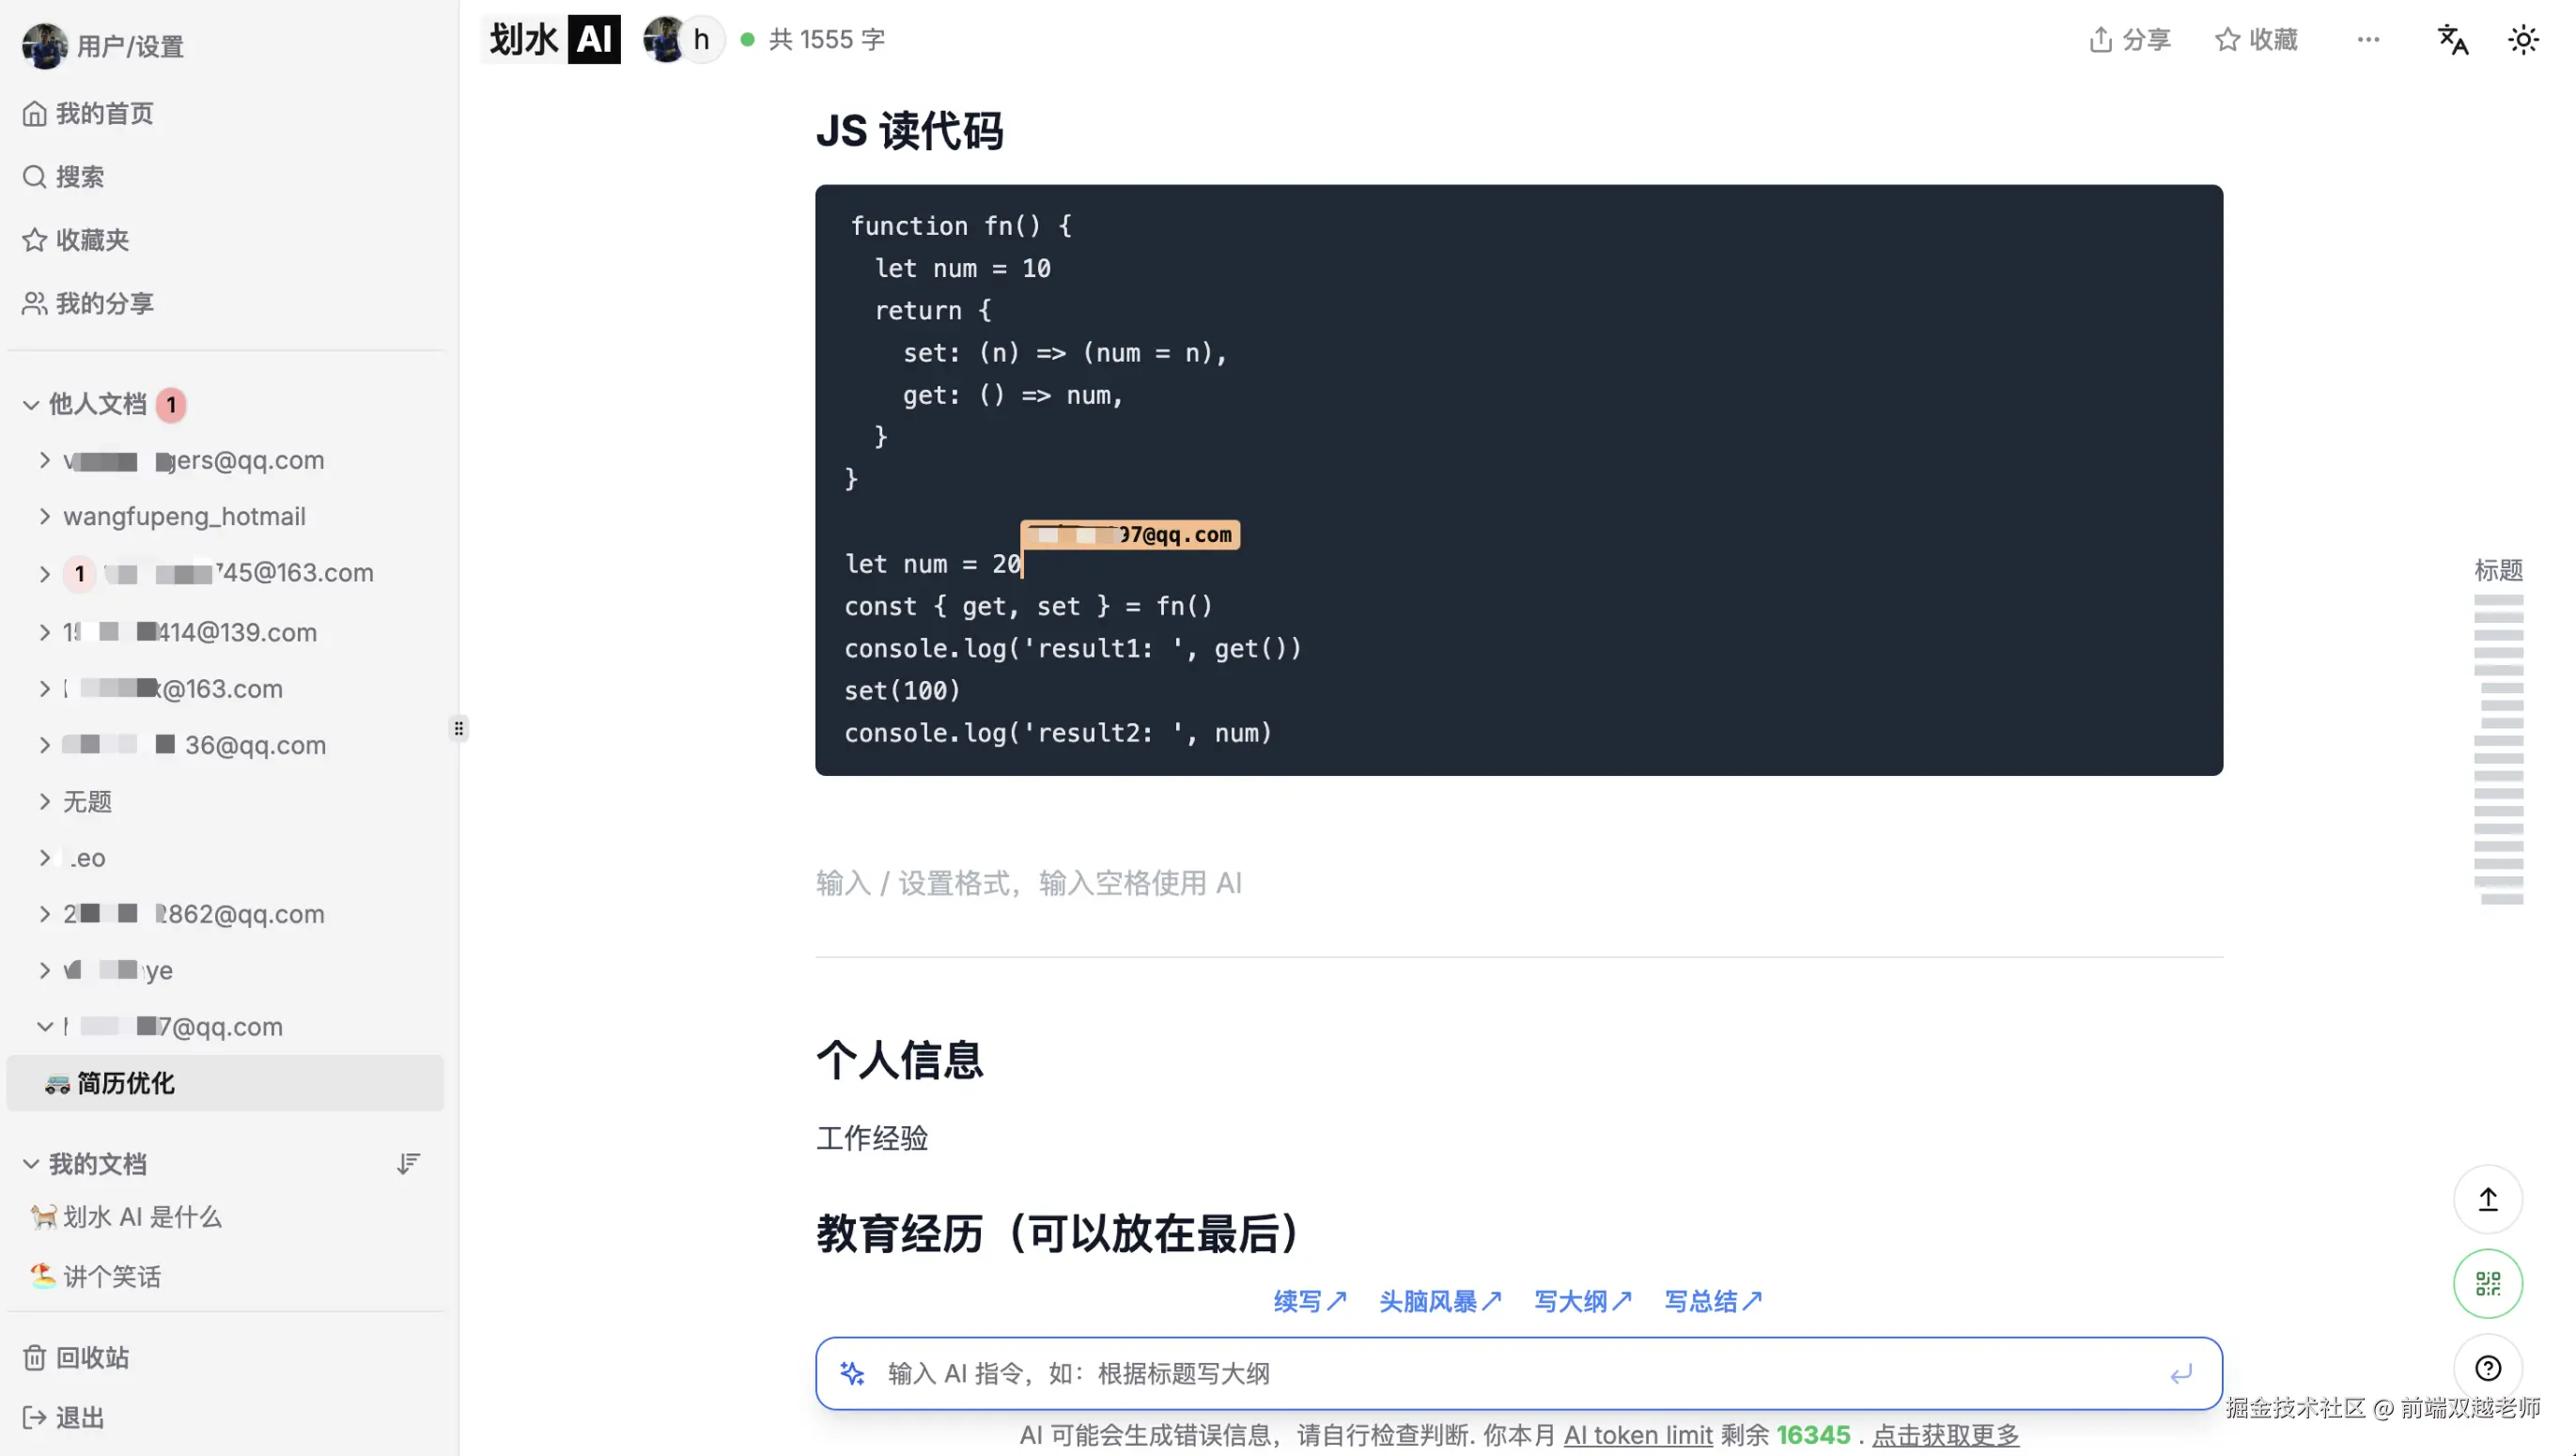Click the 退出 logout icon
This screenshot has width=2576, height=1456.
point(34,1417)
